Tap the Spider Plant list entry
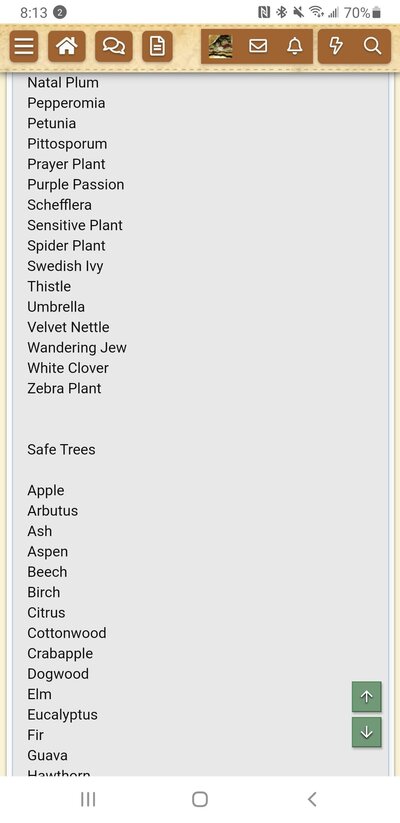Screen dimensions: 400x823 coord(66,246)
